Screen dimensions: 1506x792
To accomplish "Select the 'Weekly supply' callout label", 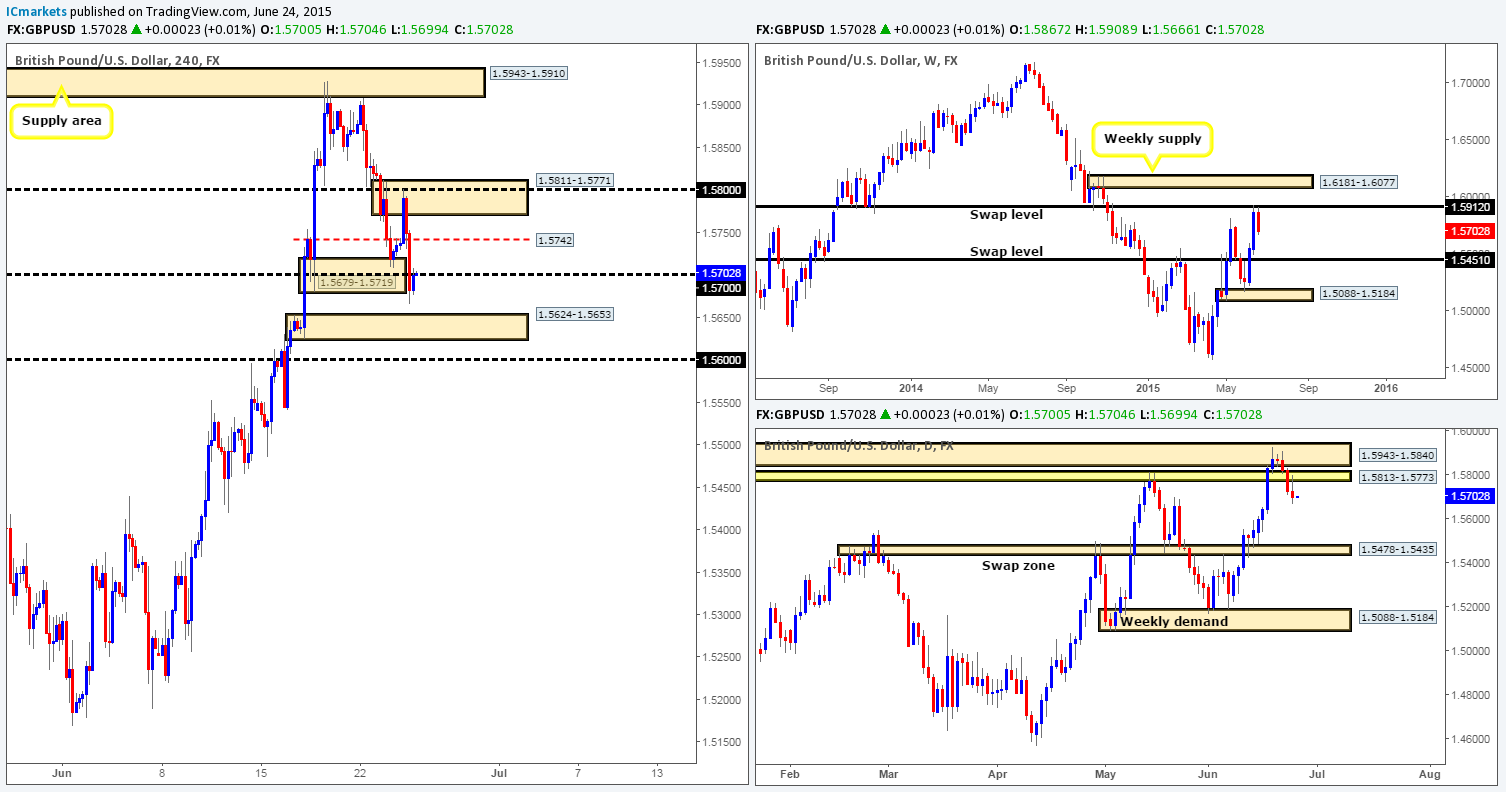I will pos(1152,140).
